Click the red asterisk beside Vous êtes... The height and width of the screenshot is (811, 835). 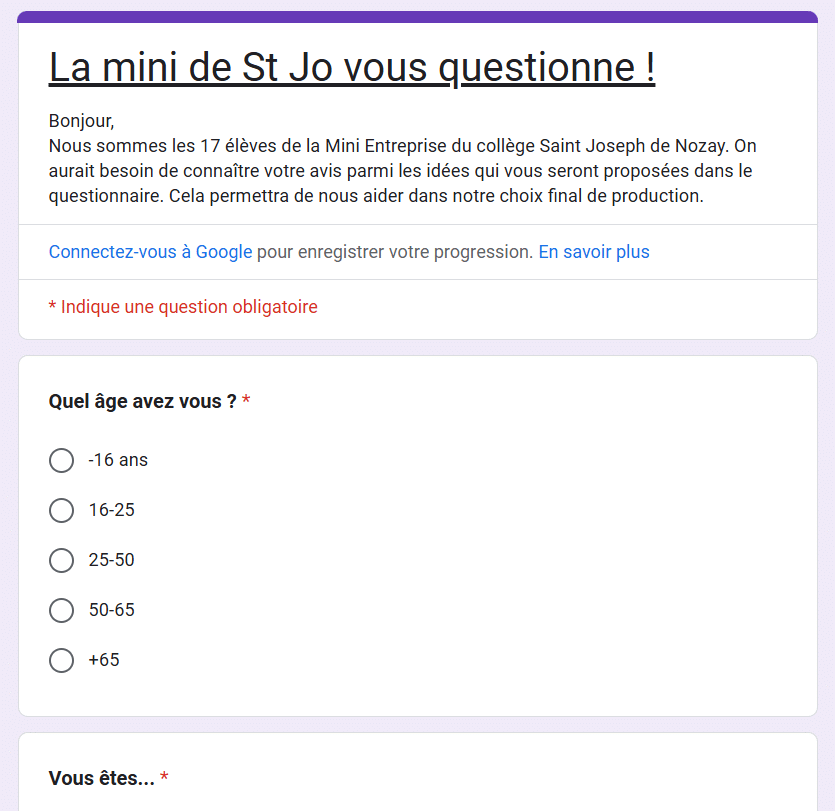pos(165,776)
